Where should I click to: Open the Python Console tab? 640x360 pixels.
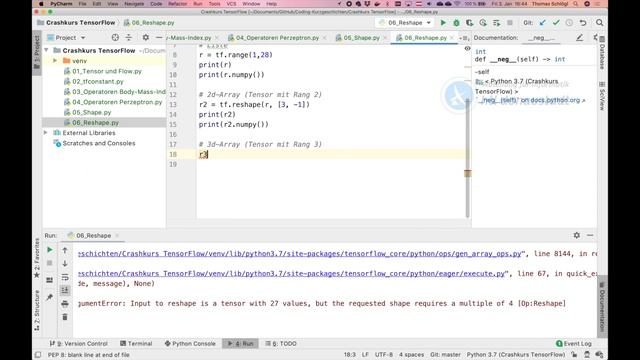pos(190,344)
